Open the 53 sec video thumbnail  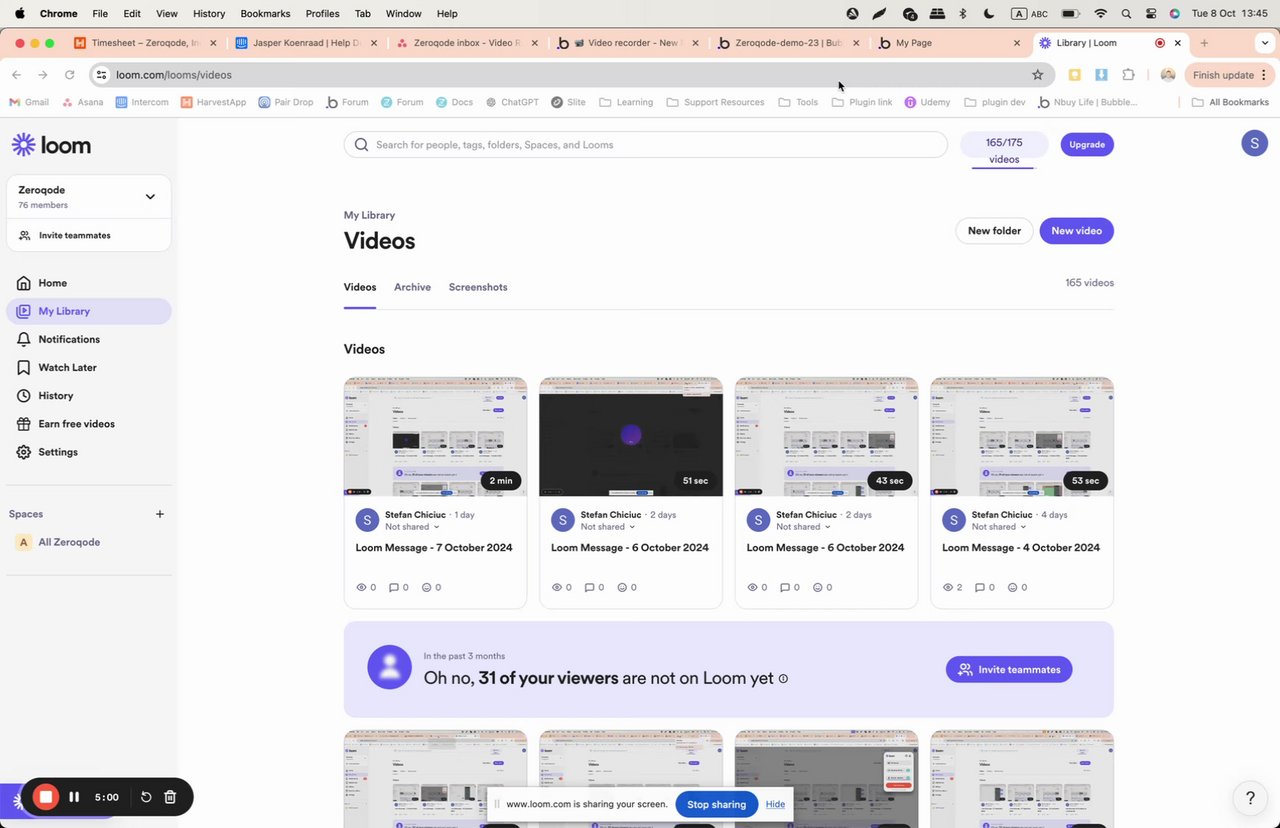[1022, 436]
